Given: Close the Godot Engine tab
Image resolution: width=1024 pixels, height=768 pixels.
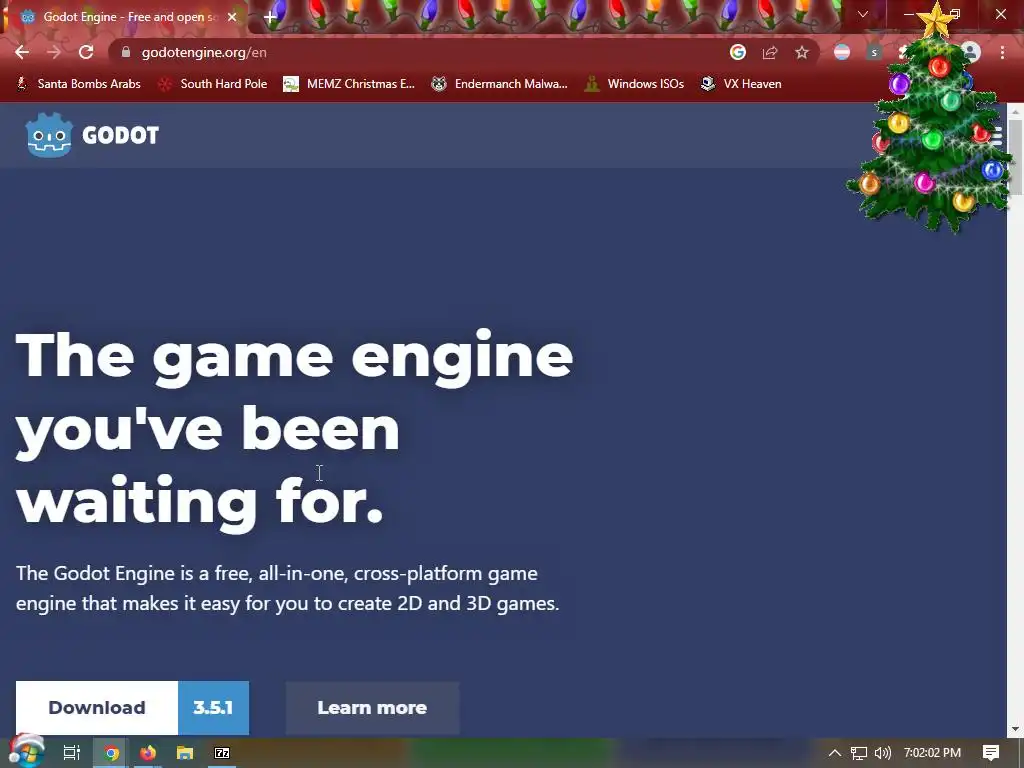Looking at the screenshot, I should point(232,17).
